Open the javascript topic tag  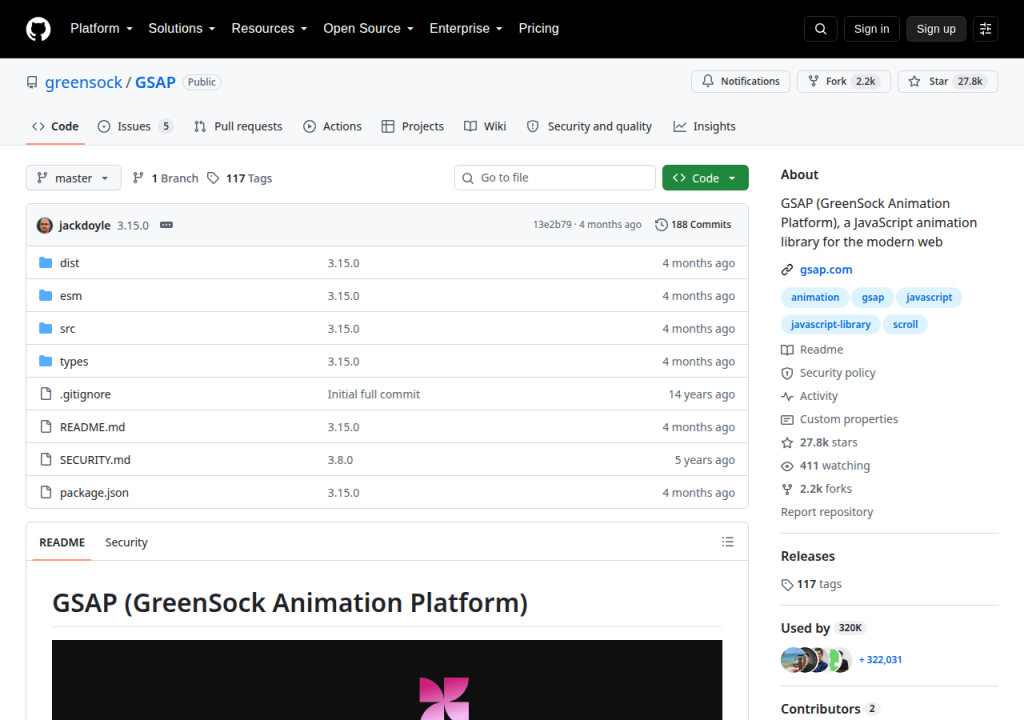point(929,297)
